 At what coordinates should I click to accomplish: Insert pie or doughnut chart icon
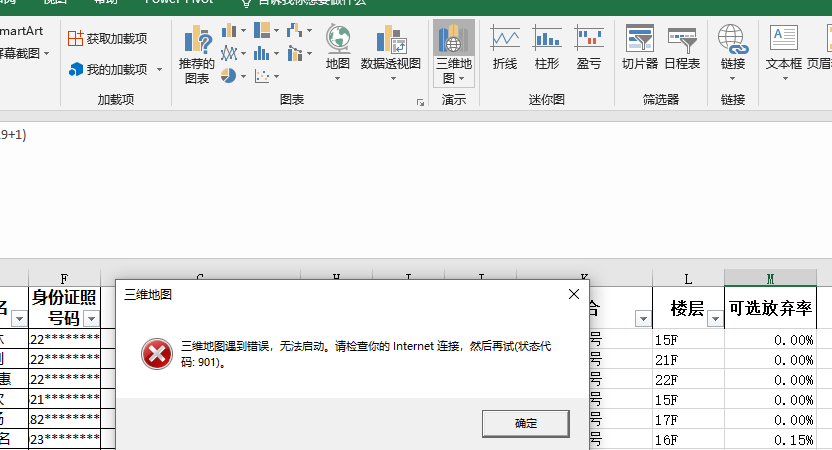(x=229, y=76)
